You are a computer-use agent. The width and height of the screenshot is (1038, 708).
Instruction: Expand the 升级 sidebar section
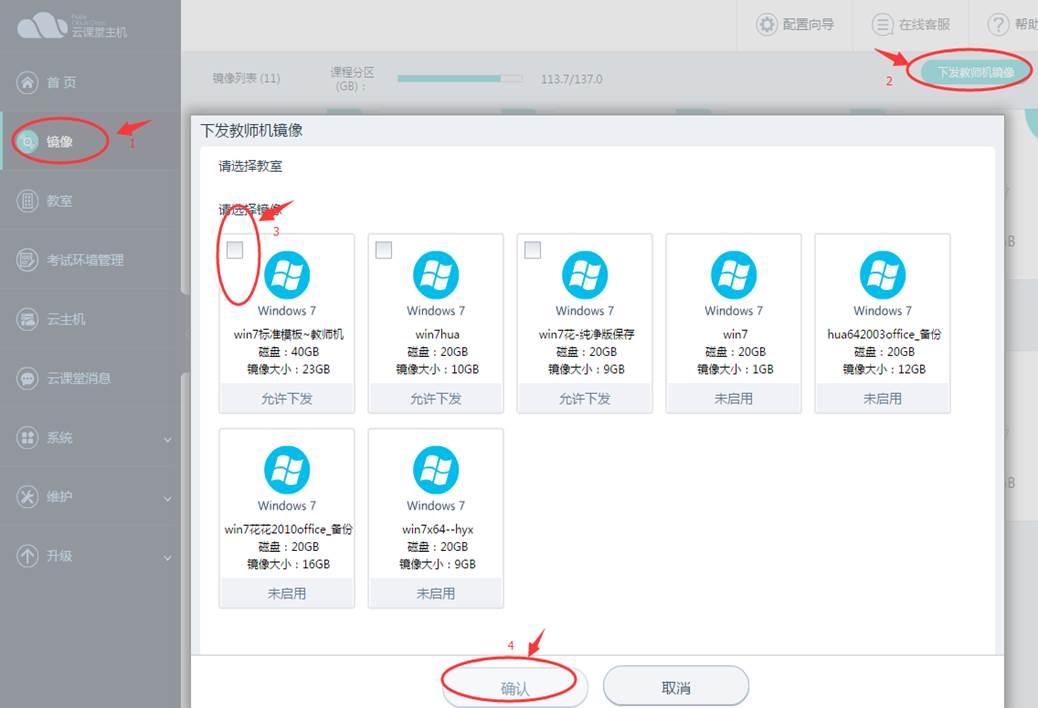(60, 556)
